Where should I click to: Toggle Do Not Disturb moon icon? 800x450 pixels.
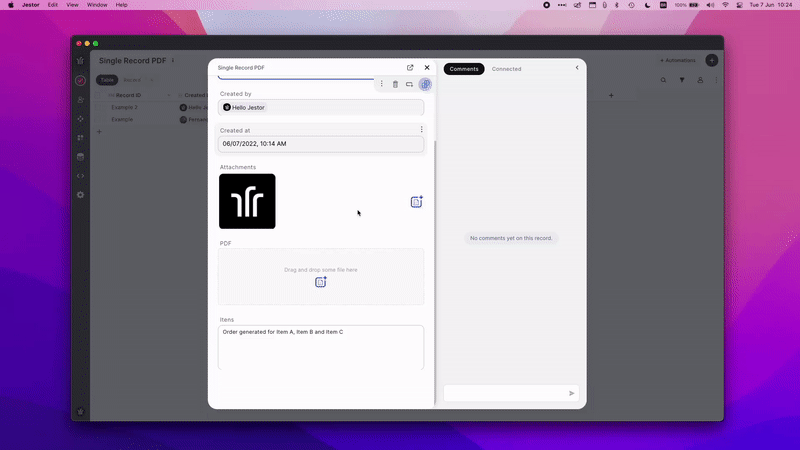point(647,5)
